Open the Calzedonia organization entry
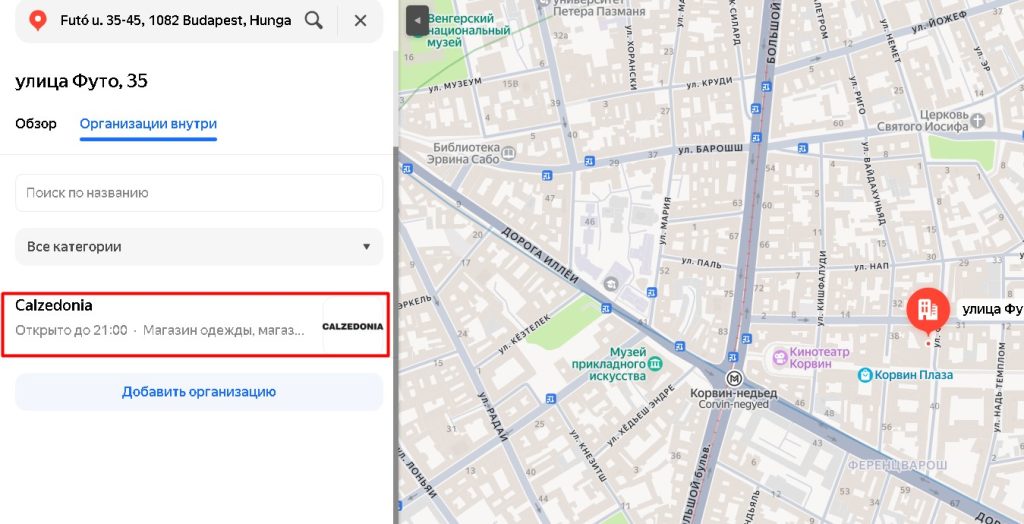 coord(160,325)
